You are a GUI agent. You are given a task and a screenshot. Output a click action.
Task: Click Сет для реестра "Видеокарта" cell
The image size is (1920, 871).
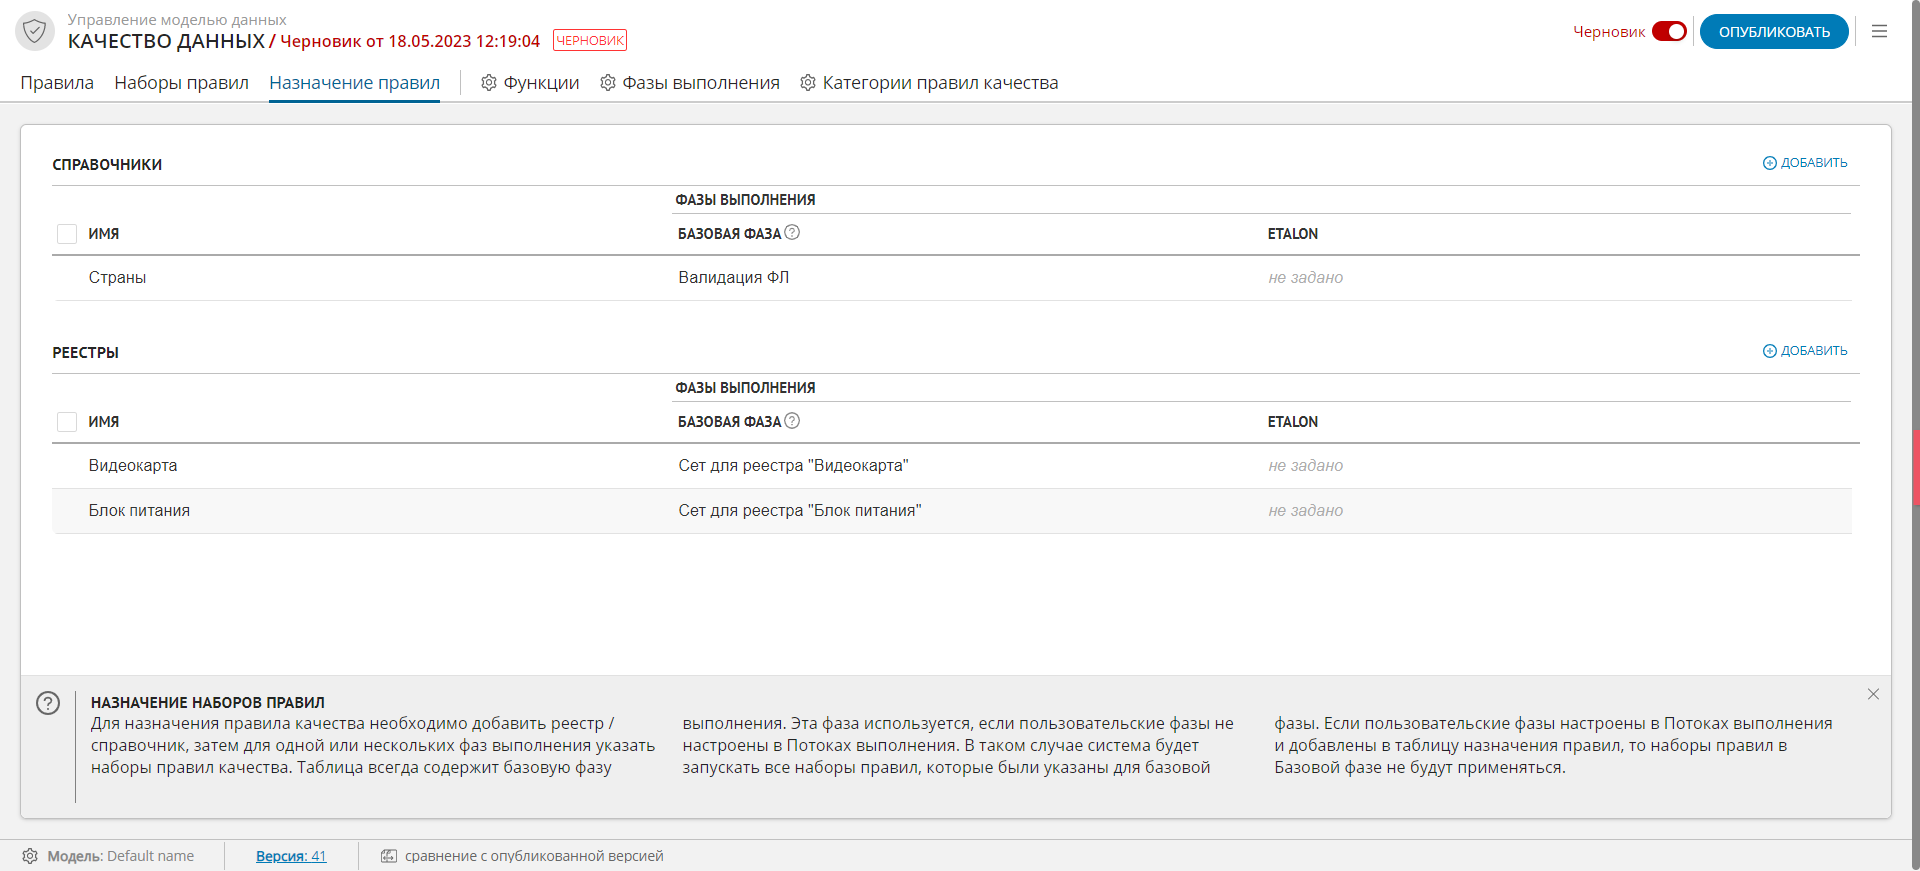(x=793, y=466)
